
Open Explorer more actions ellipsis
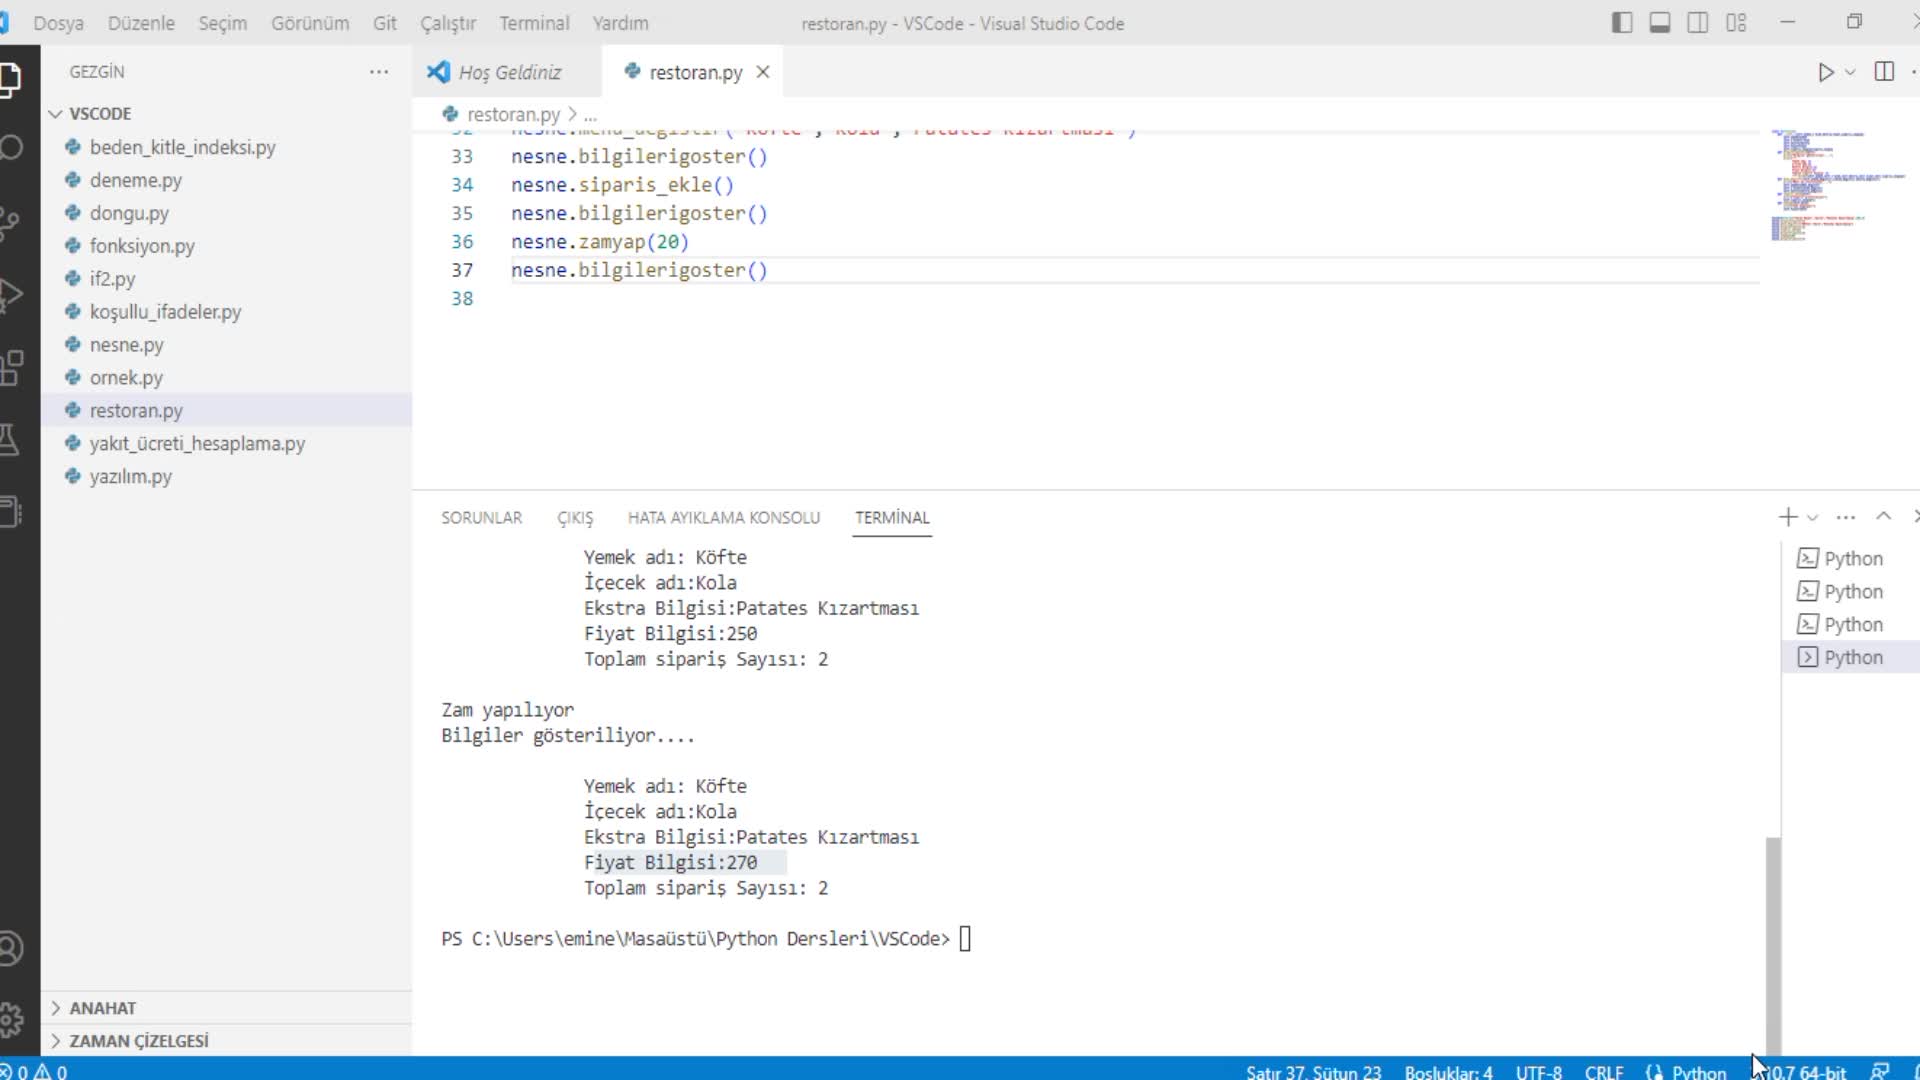[x=379, y=72]
